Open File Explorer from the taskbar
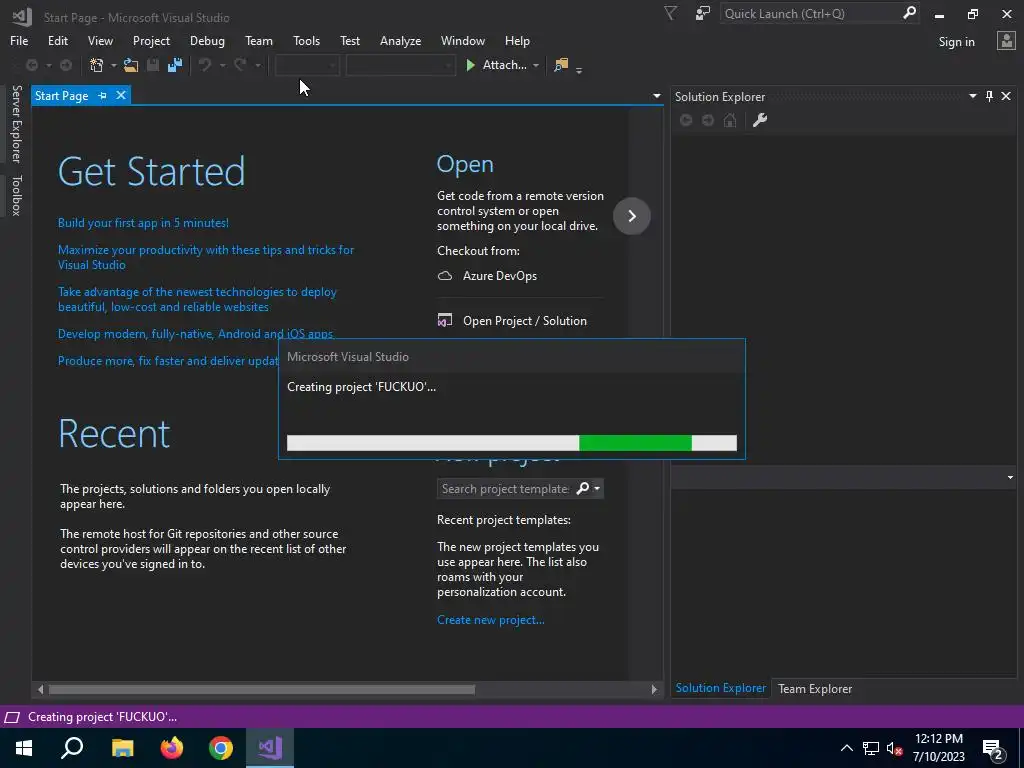 (123, 748)
